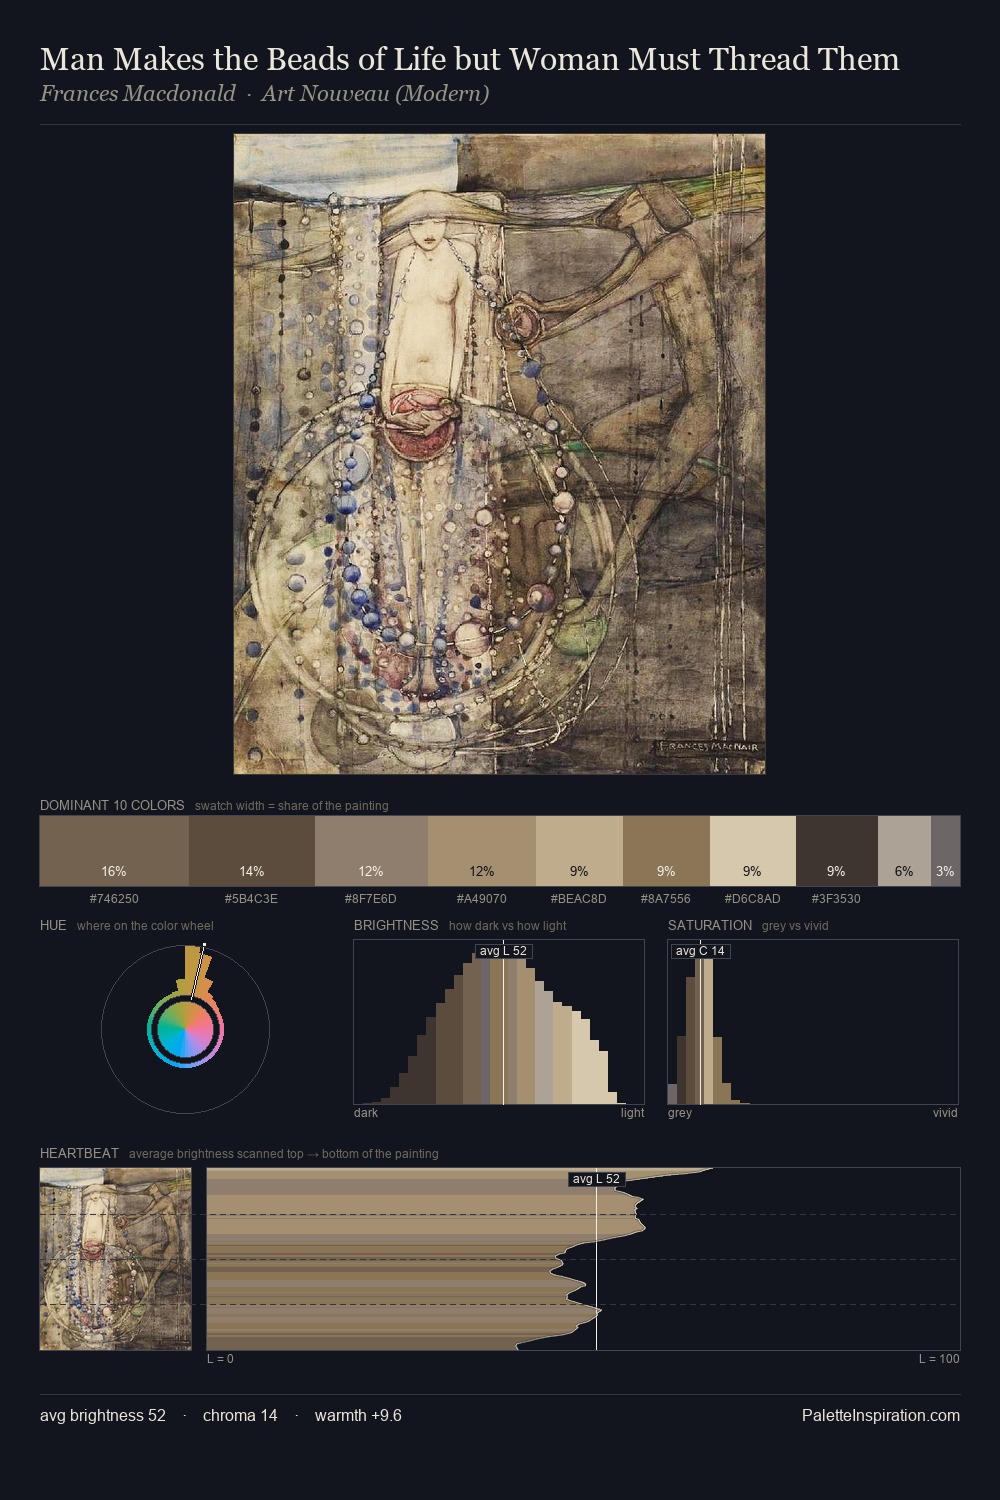Click the 'chroma 14' footer stat
Screen dimensions: 1000x1500
point(240,1415)
